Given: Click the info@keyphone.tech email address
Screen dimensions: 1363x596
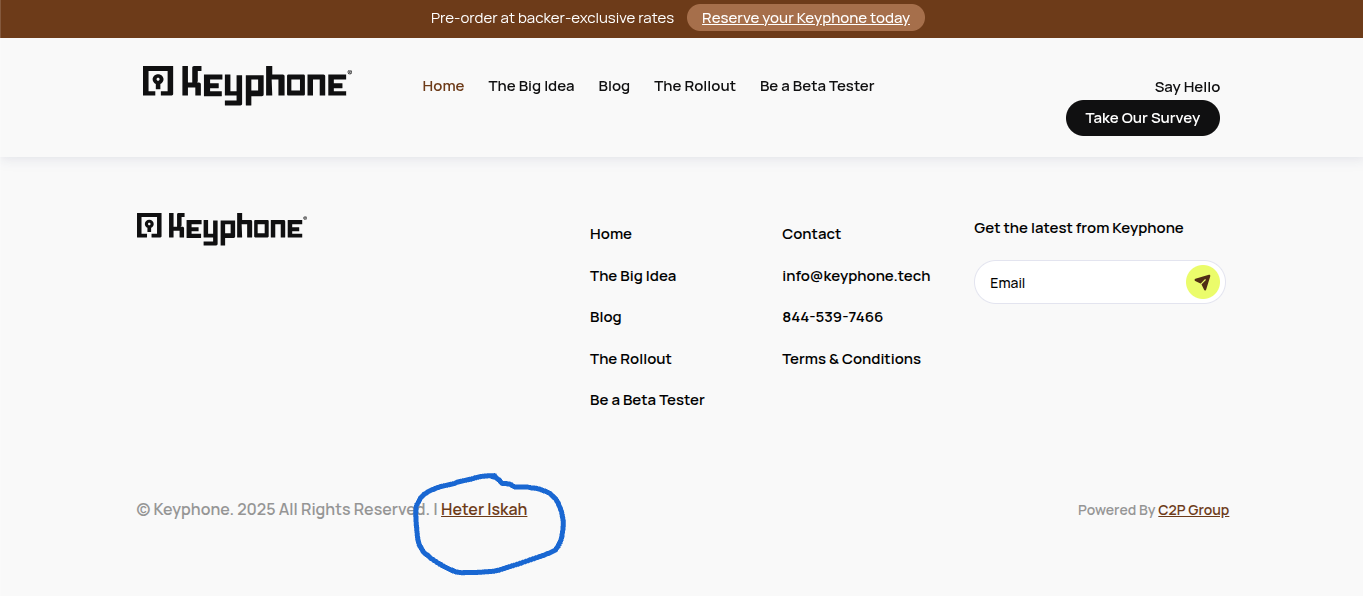Looking at the screenshot, I should coord(856,276).
